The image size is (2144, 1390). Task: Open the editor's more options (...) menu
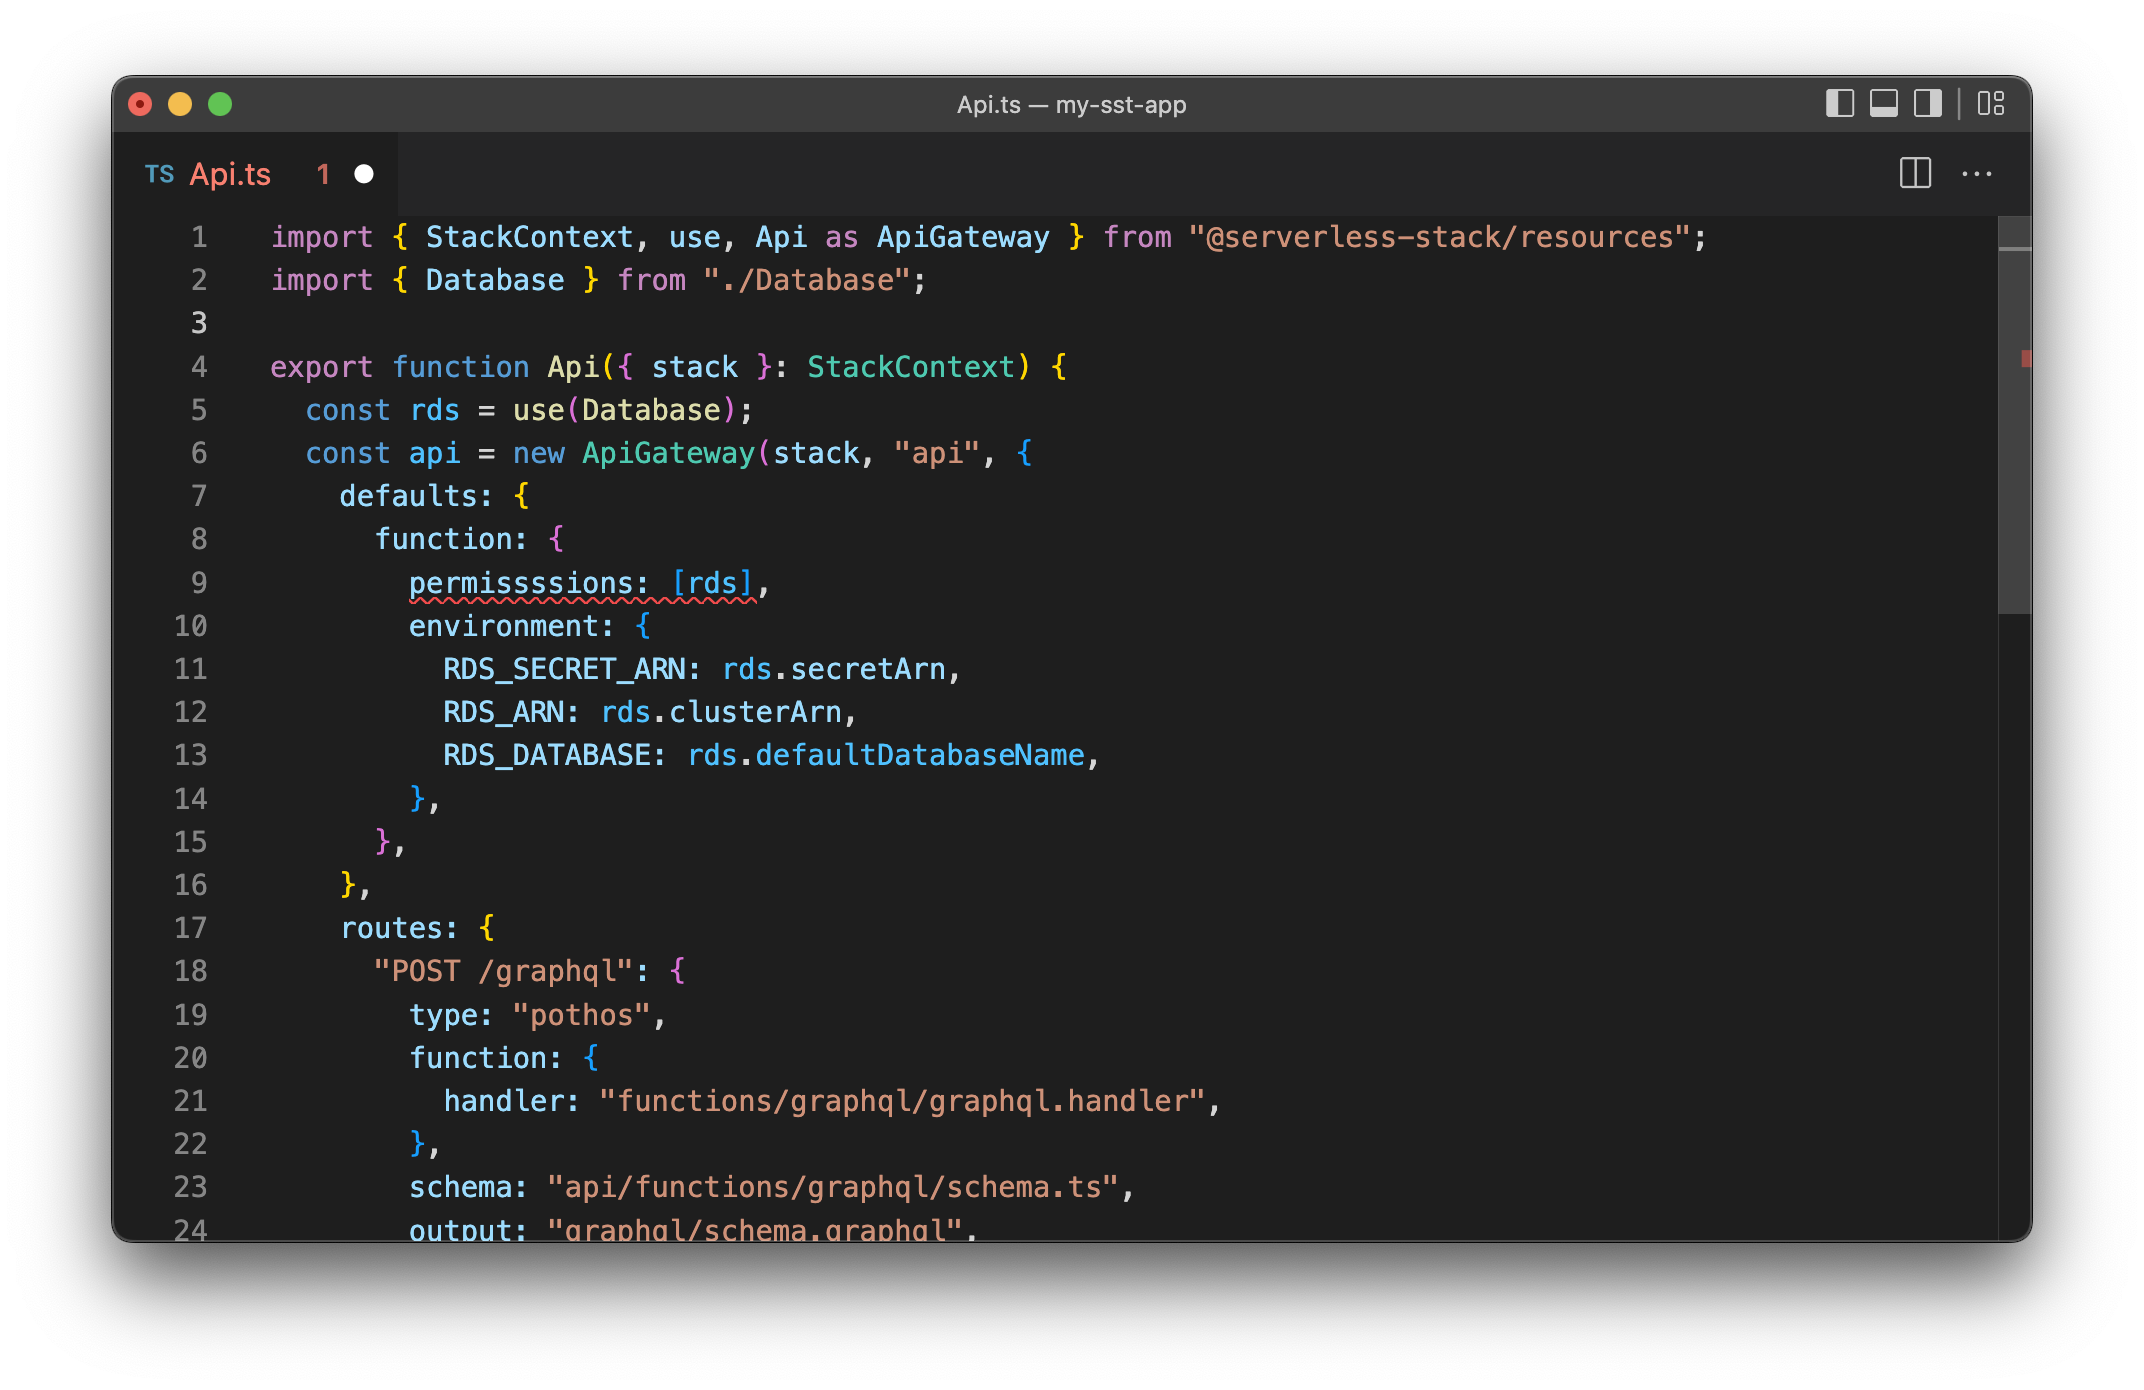tap(1978, 174)
